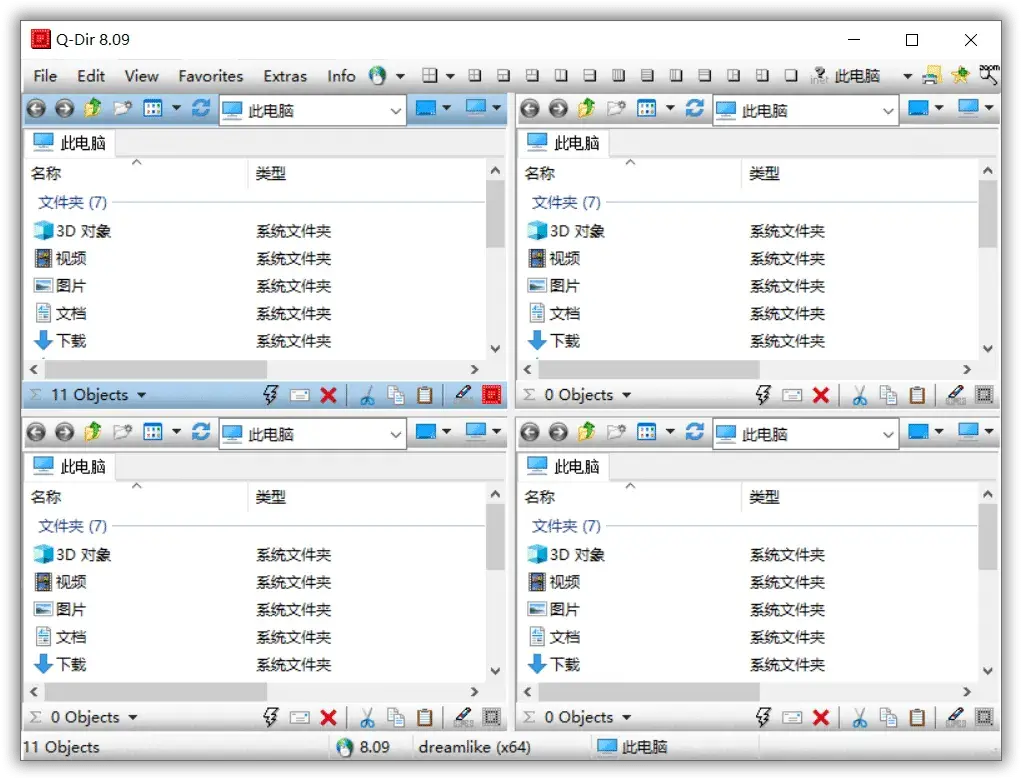Image resolution: width=1022 pixels, height=781 pixels.
Task: Click dreamlike (x64) in status bar
Action: (x=474, y=747)
